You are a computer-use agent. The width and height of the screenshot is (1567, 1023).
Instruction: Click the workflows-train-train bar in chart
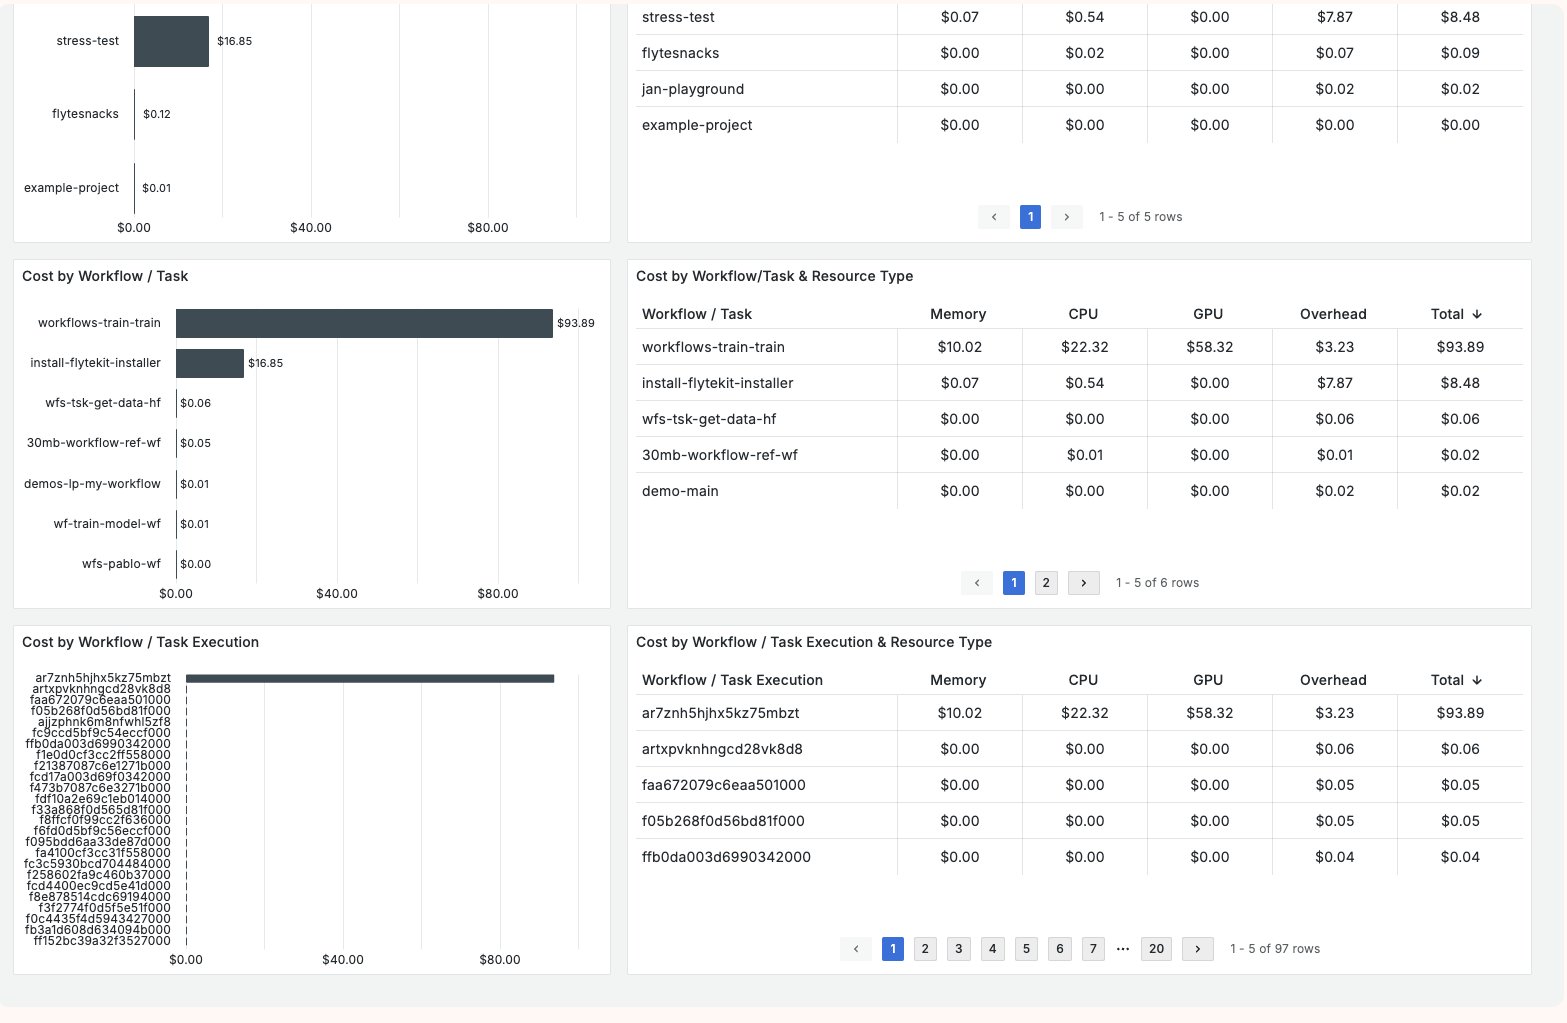point(364,323)
